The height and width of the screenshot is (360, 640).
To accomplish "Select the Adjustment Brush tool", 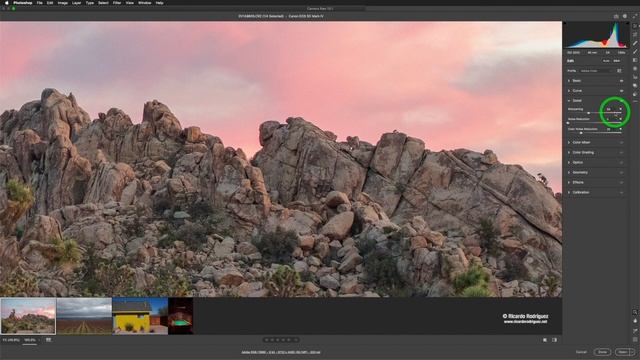I will [635, 51].
